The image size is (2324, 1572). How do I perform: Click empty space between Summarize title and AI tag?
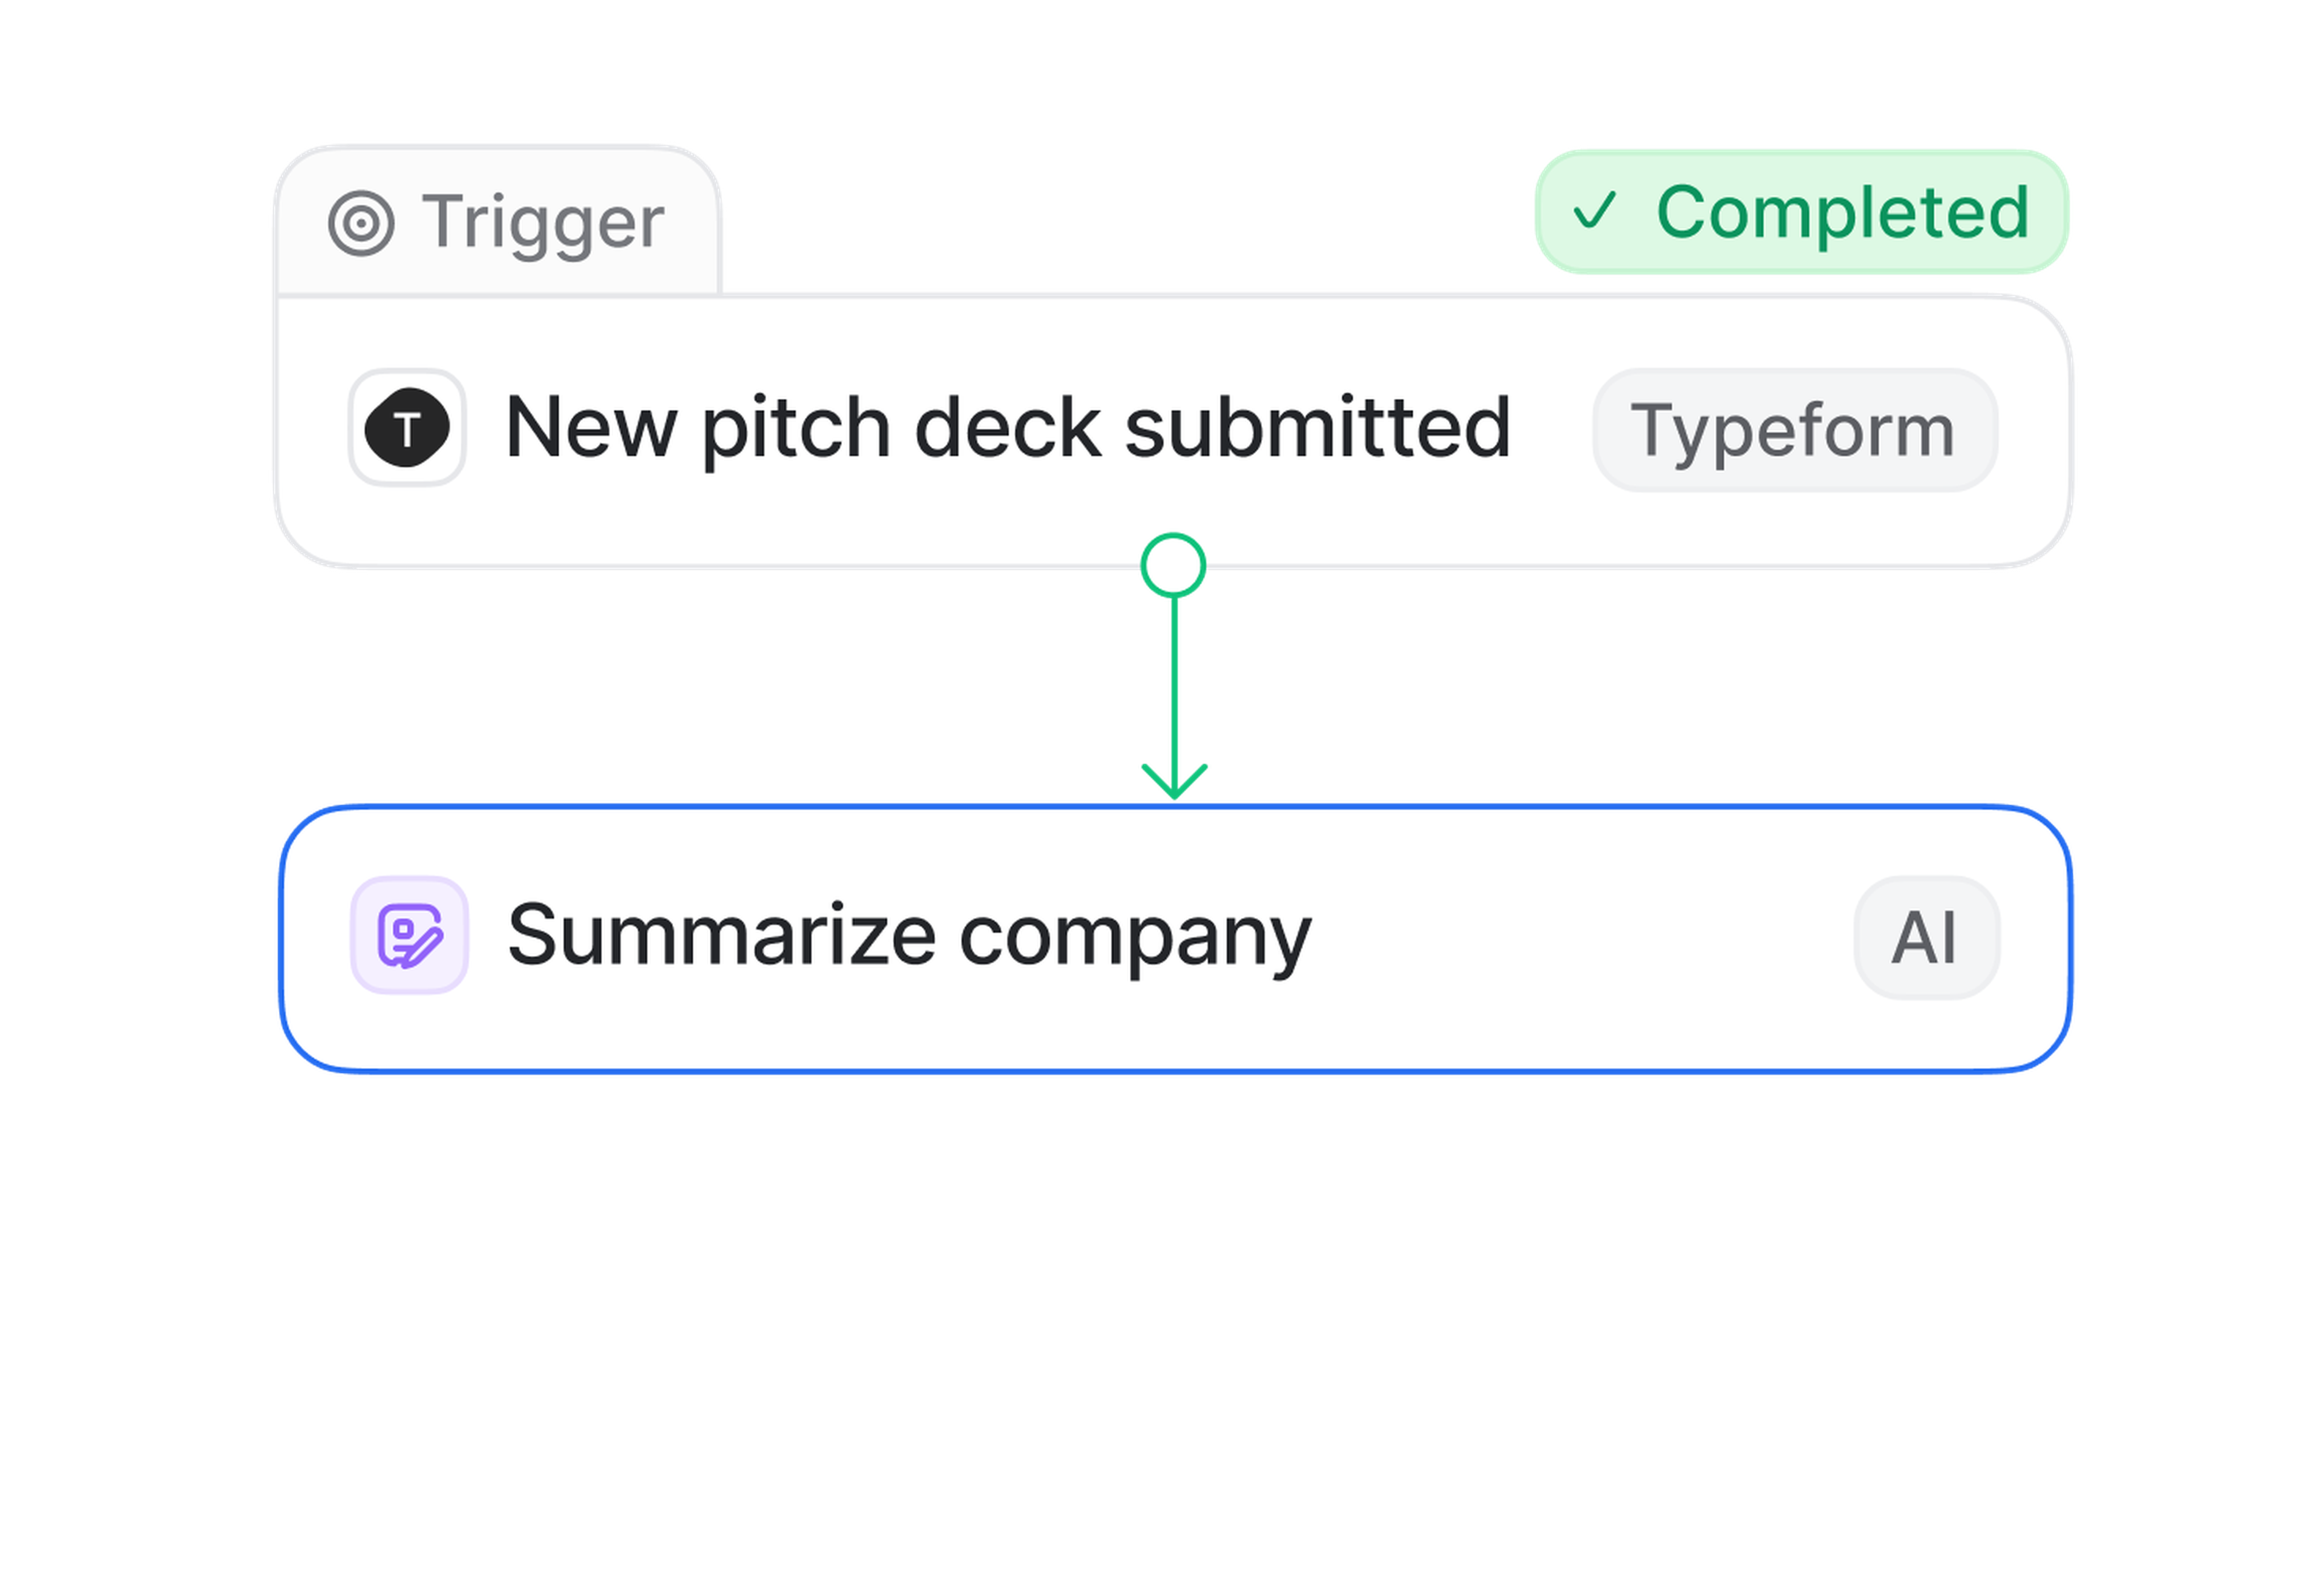click(1580, 937)
